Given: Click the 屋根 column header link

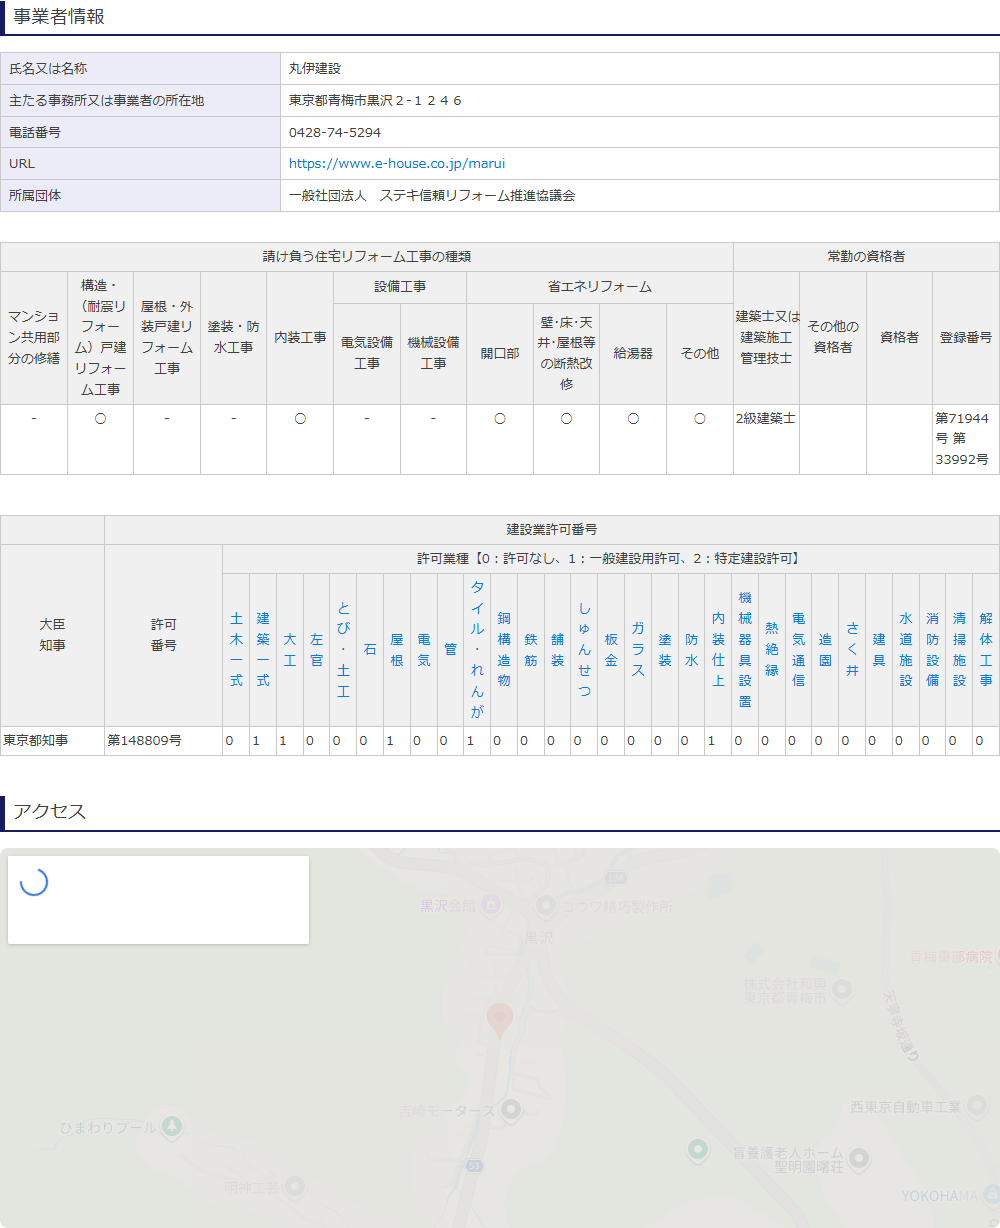Looking at the screenshot, I should 396,649.
